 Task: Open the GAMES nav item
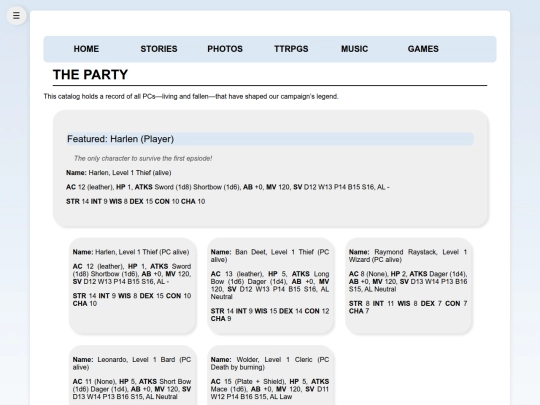click(423, 49)
